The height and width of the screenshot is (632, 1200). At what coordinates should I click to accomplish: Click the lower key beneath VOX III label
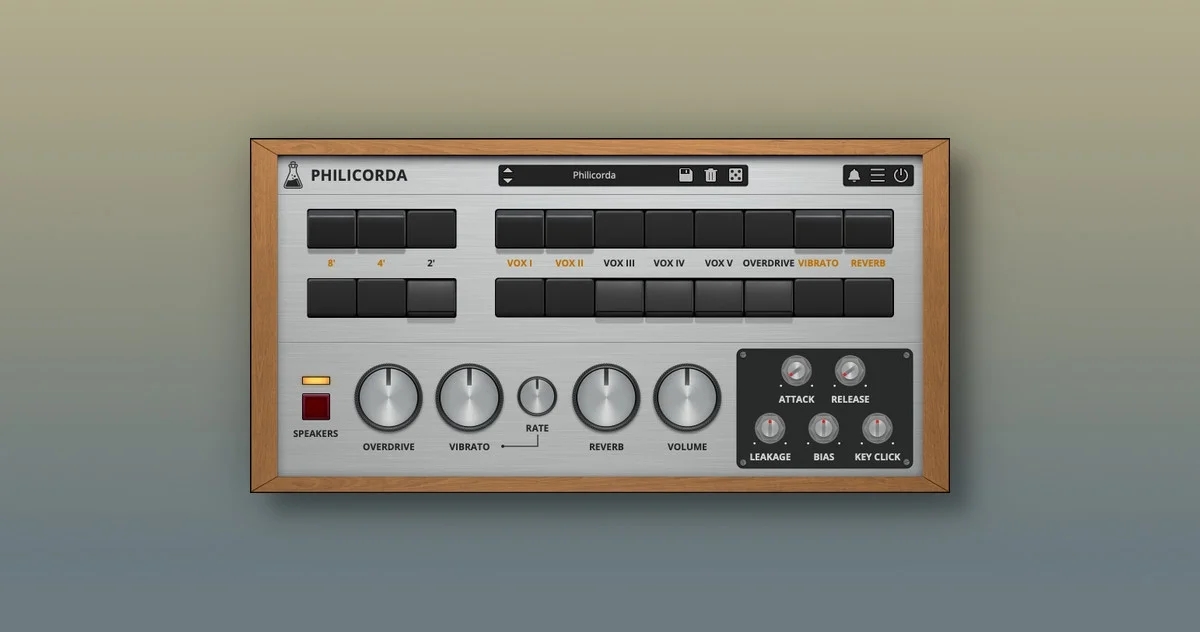619,298
